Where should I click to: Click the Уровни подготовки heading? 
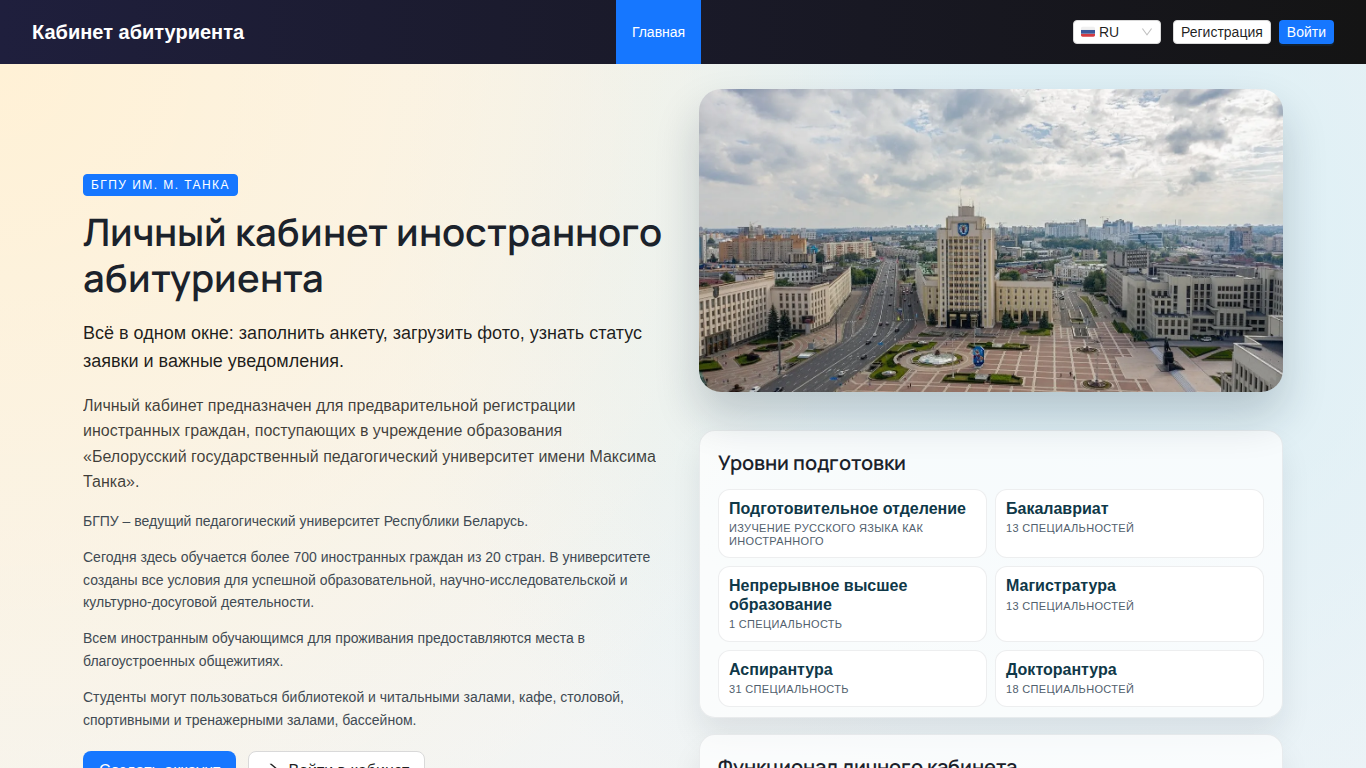pyautogui.click(x=812, y=463)
